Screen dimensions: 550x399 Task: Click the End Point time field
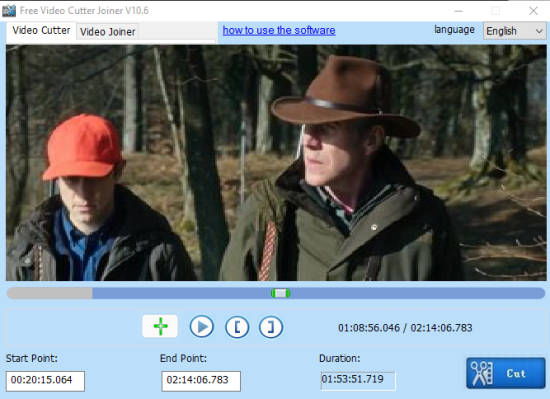tap(201, 381)
